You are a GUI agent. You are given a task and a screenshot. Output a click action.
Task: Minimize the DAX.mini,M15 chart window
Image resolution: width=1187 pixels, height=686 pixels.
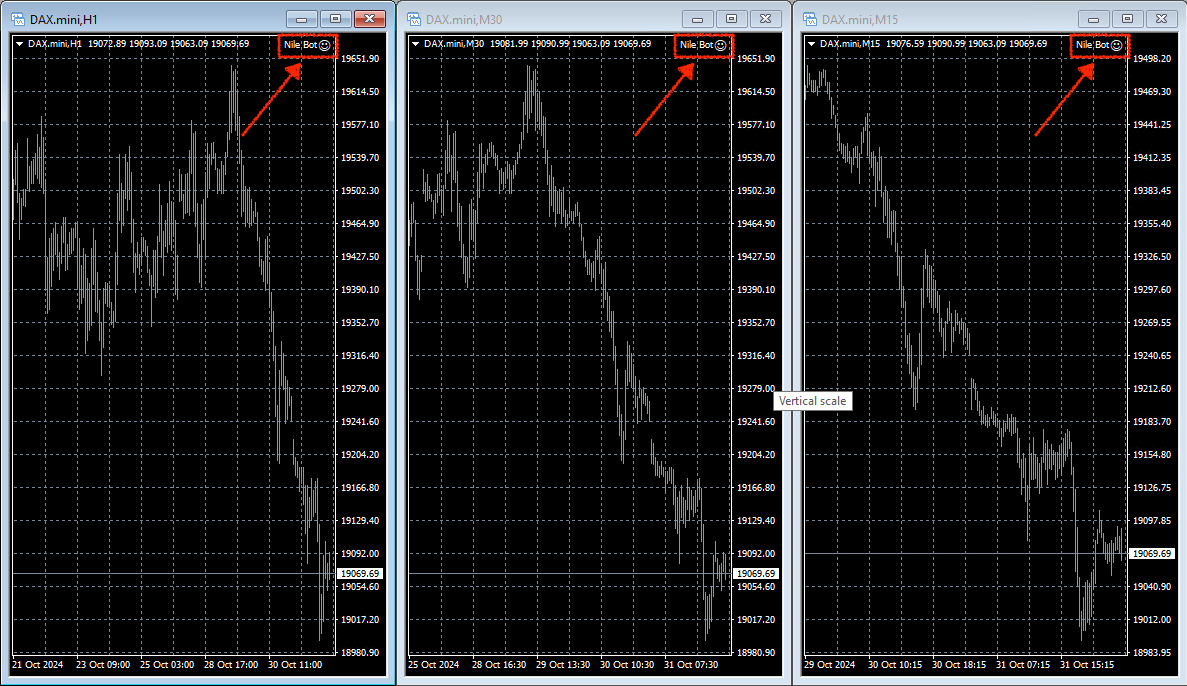pyautogui.click(x=1094, y=18)
